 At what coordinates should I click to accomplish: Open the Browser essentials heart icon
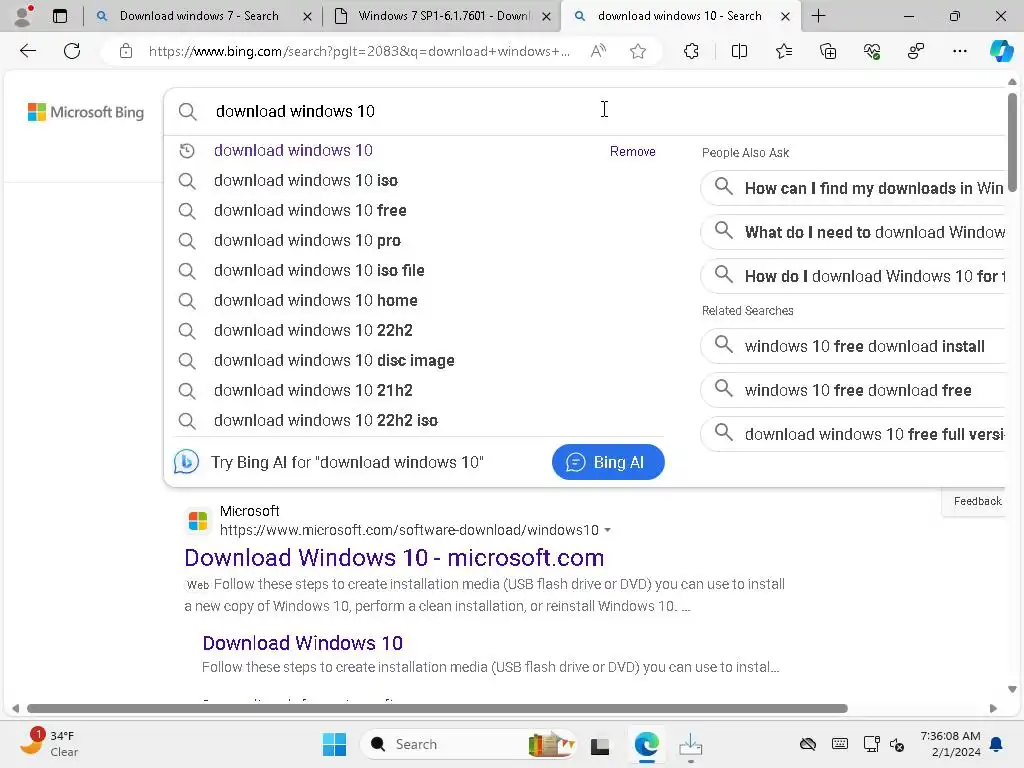(x=872, y=51)
